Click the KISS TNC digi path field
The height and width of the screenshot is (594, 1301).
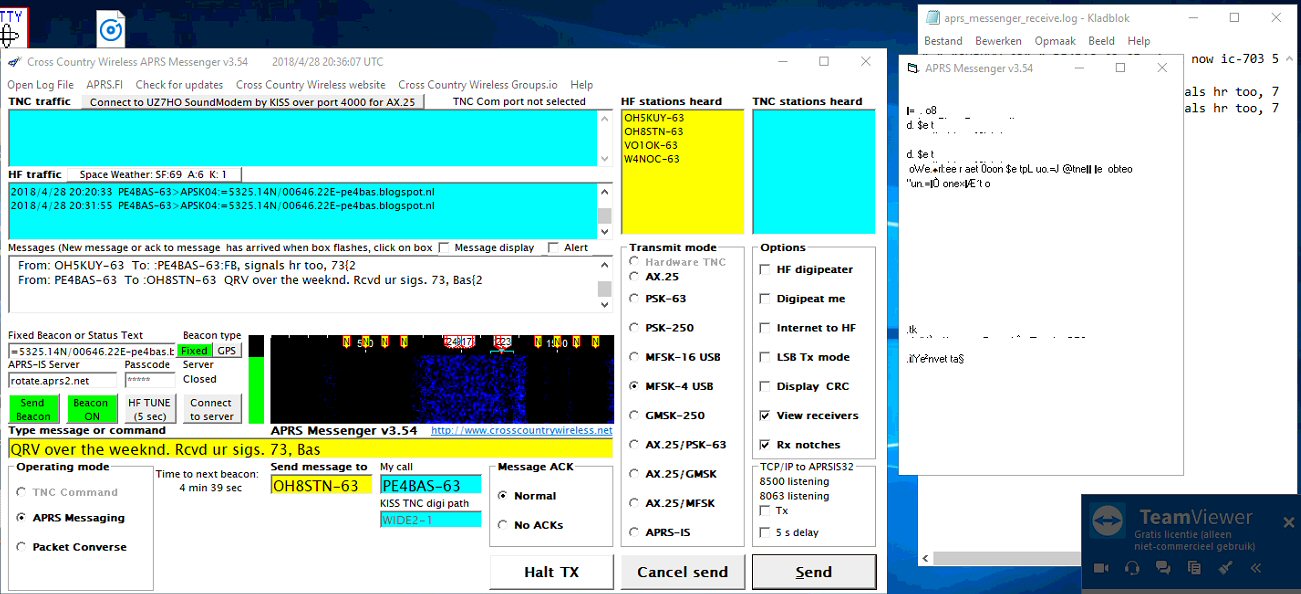click(x=430, y=520)
